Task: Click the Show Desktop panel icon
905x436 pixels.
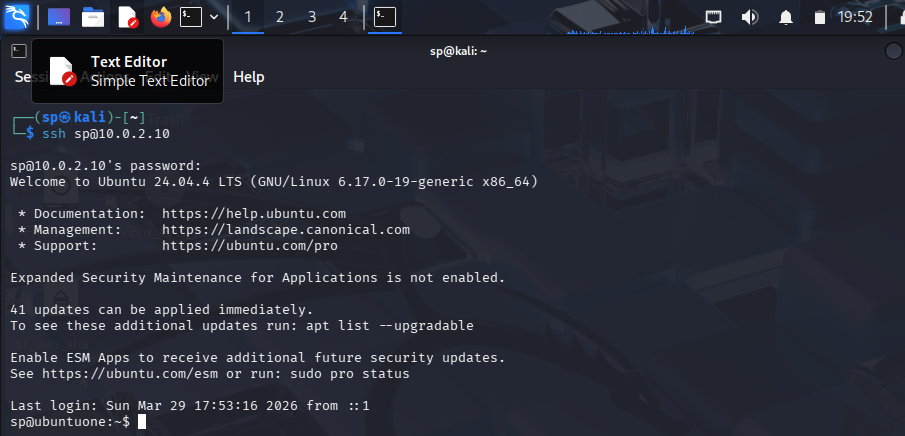Action: point(59,17)
